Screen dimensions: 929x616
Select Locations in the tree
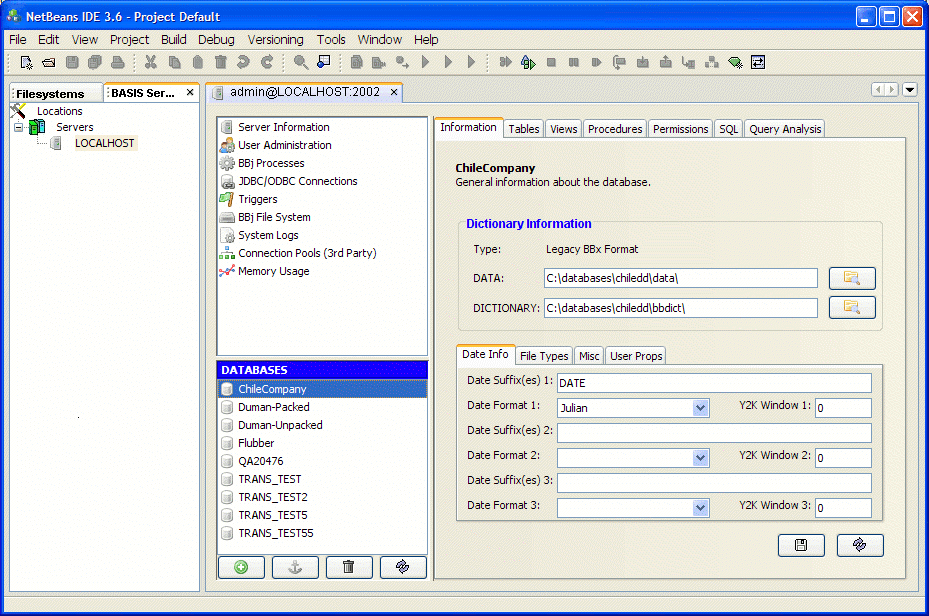click(59, 111)
